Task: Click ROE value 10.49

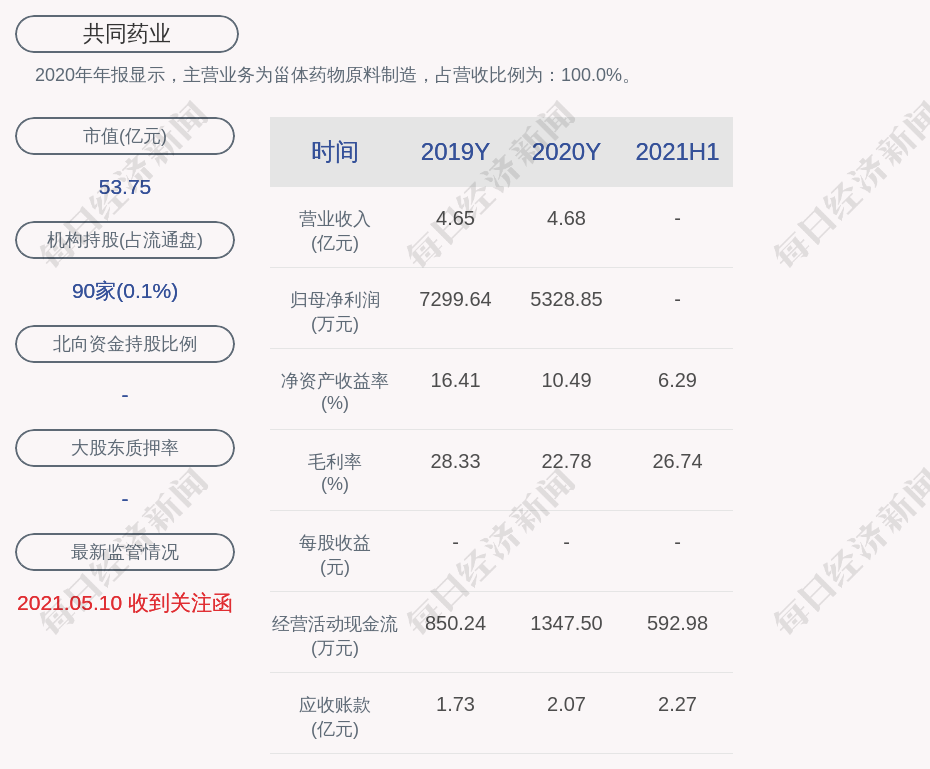Action: tap(566, 380)
